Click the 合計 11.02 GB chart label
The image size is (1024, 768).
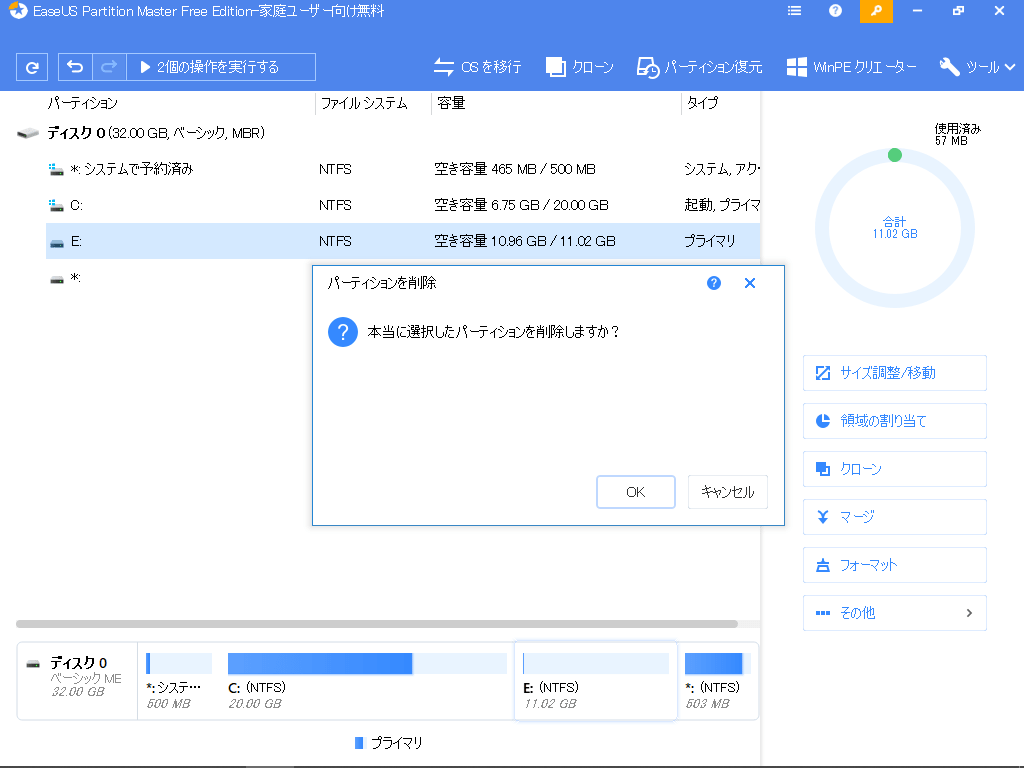coord(895,228)
